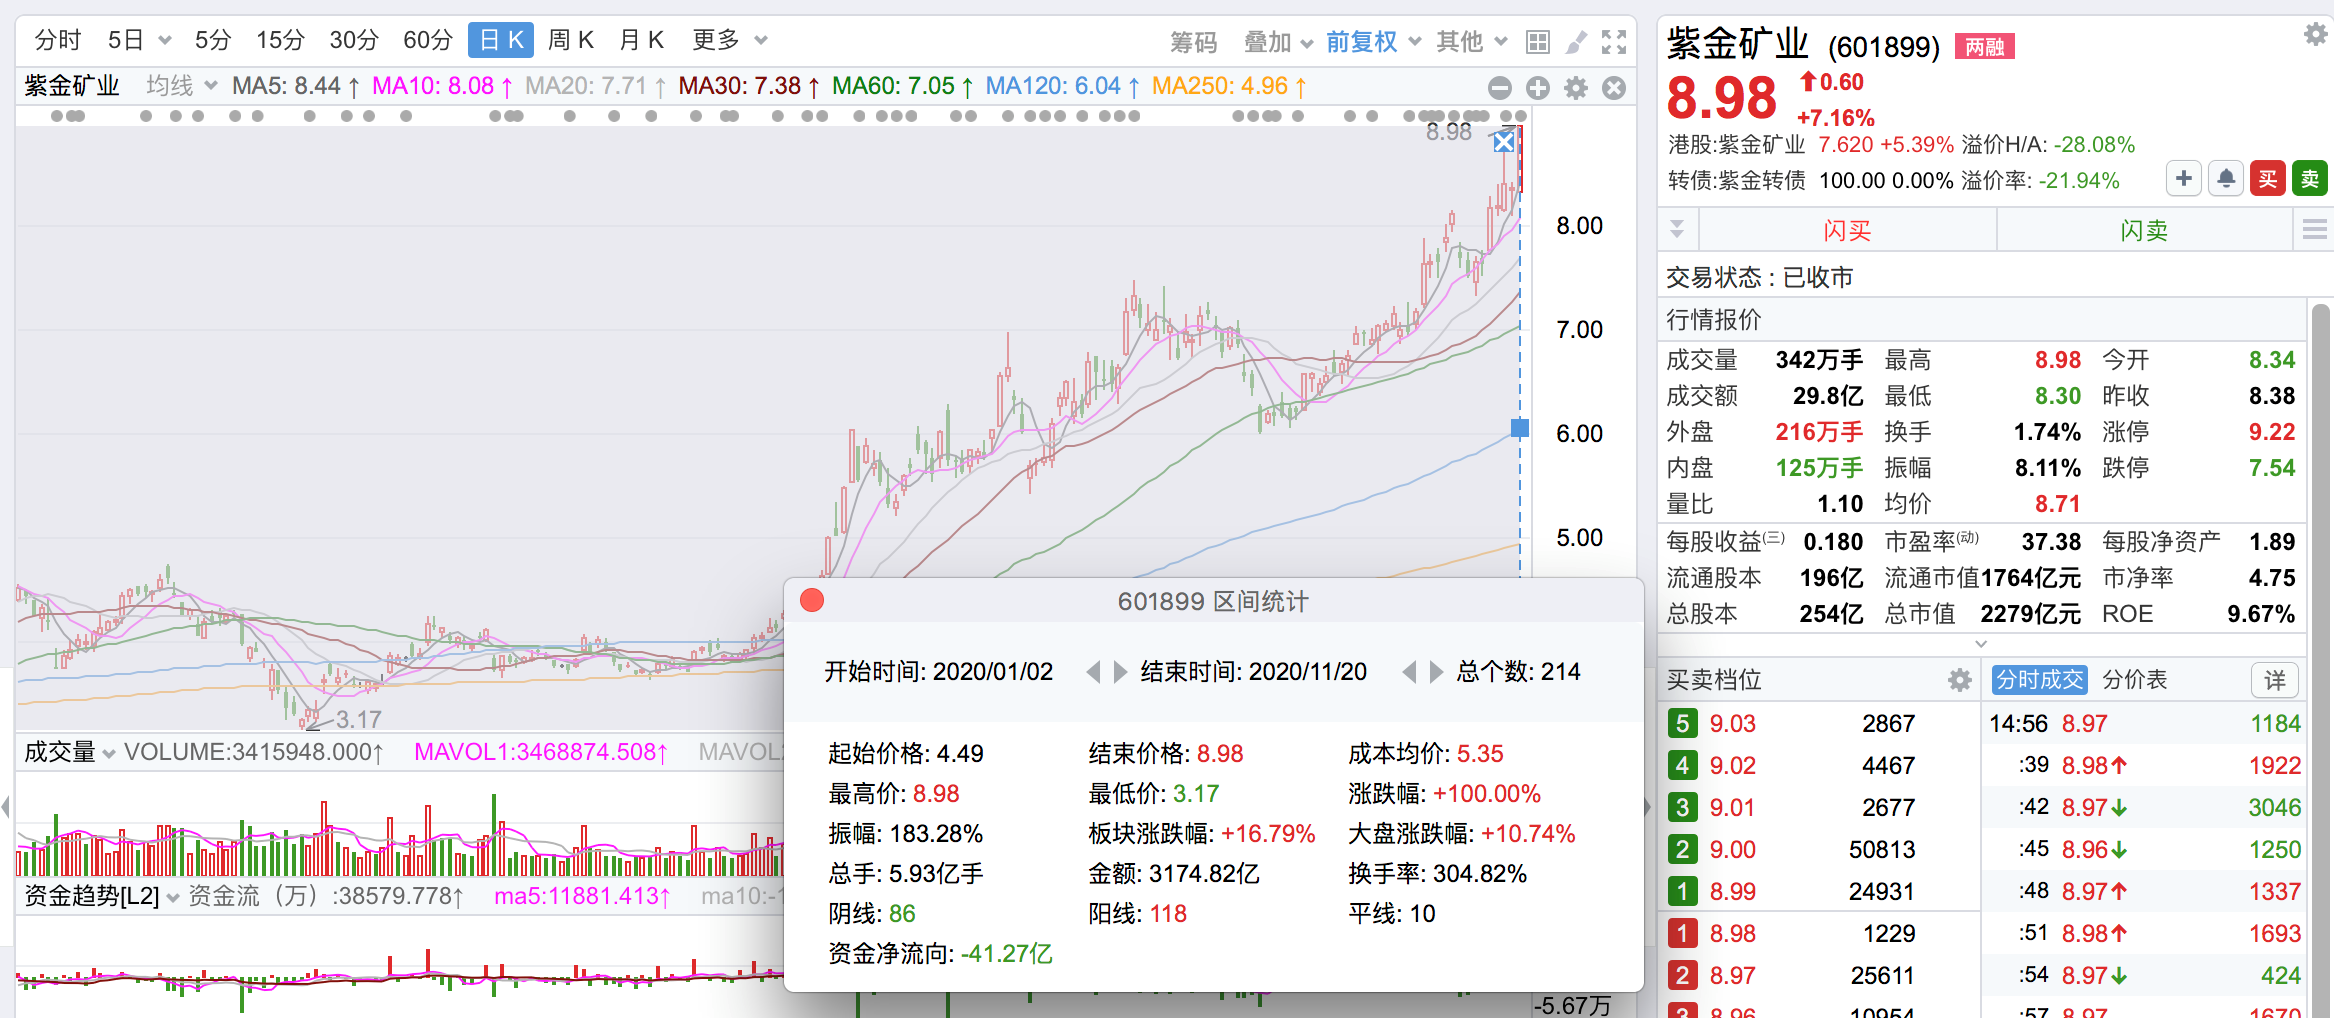Switch to the 分价表 tab
The width and height of the screenshot is (2334, 1018).
pyautogui.click(x=2134, y=680)
